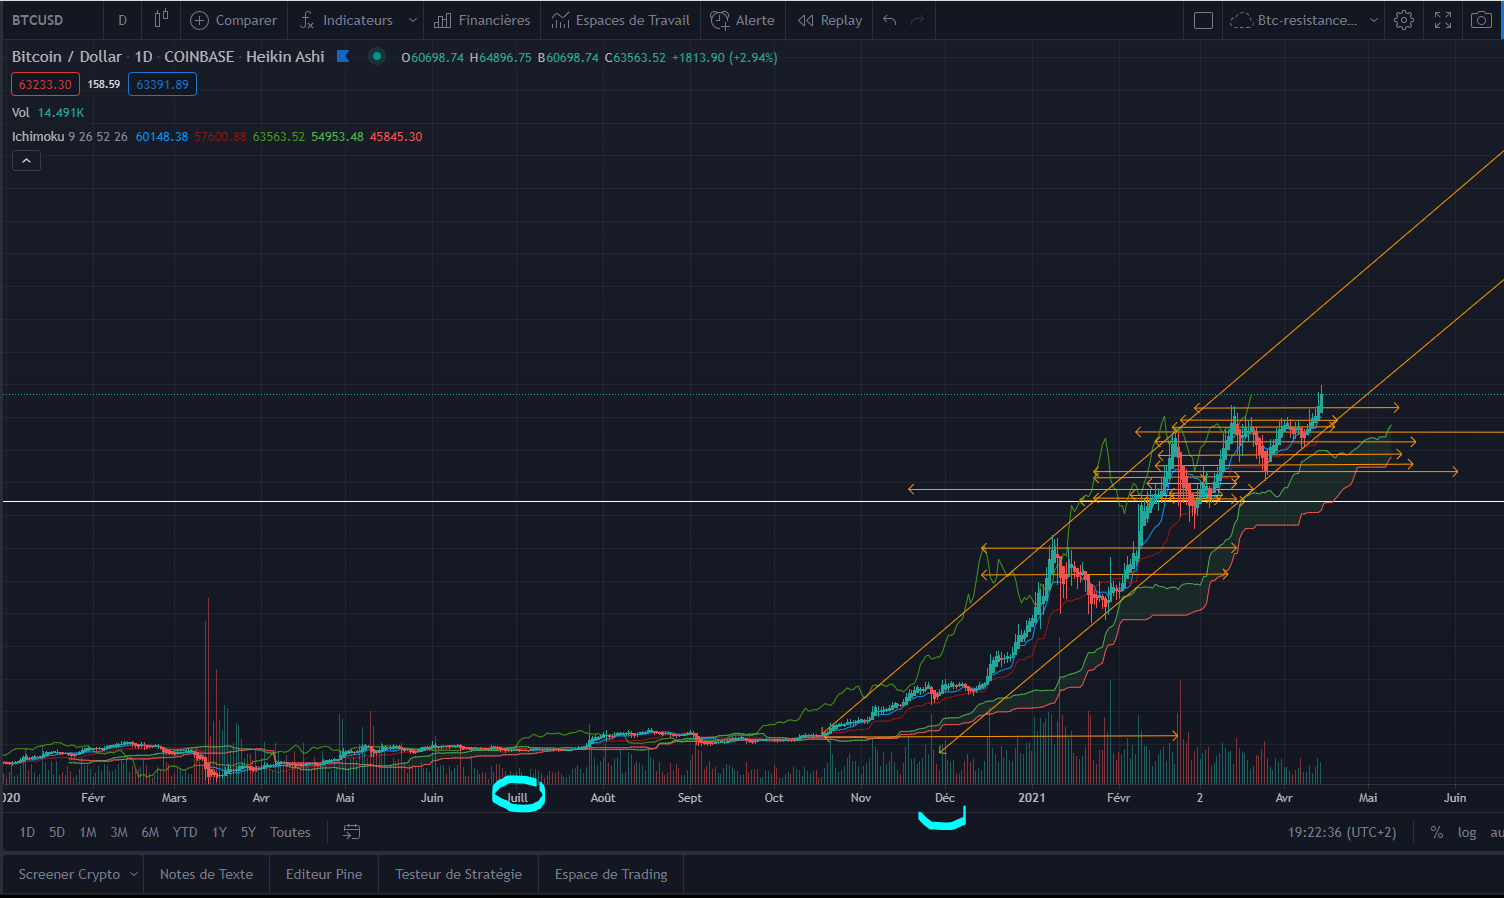Set range to YTD
Viewport: 1504px width, 898px height.
click(x=185, y=832)
